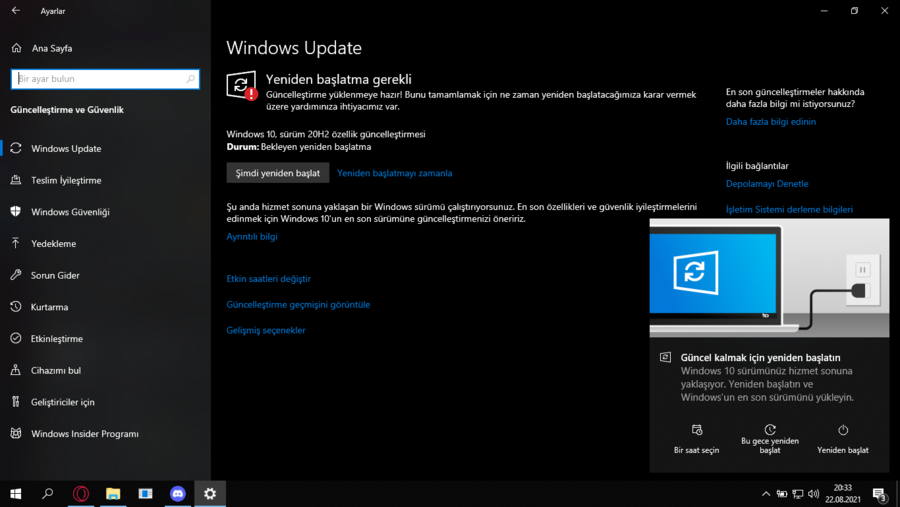900x507 pixels.
Task: Click Sorun Gider wrench icon
Action: (x=15, y=275)
